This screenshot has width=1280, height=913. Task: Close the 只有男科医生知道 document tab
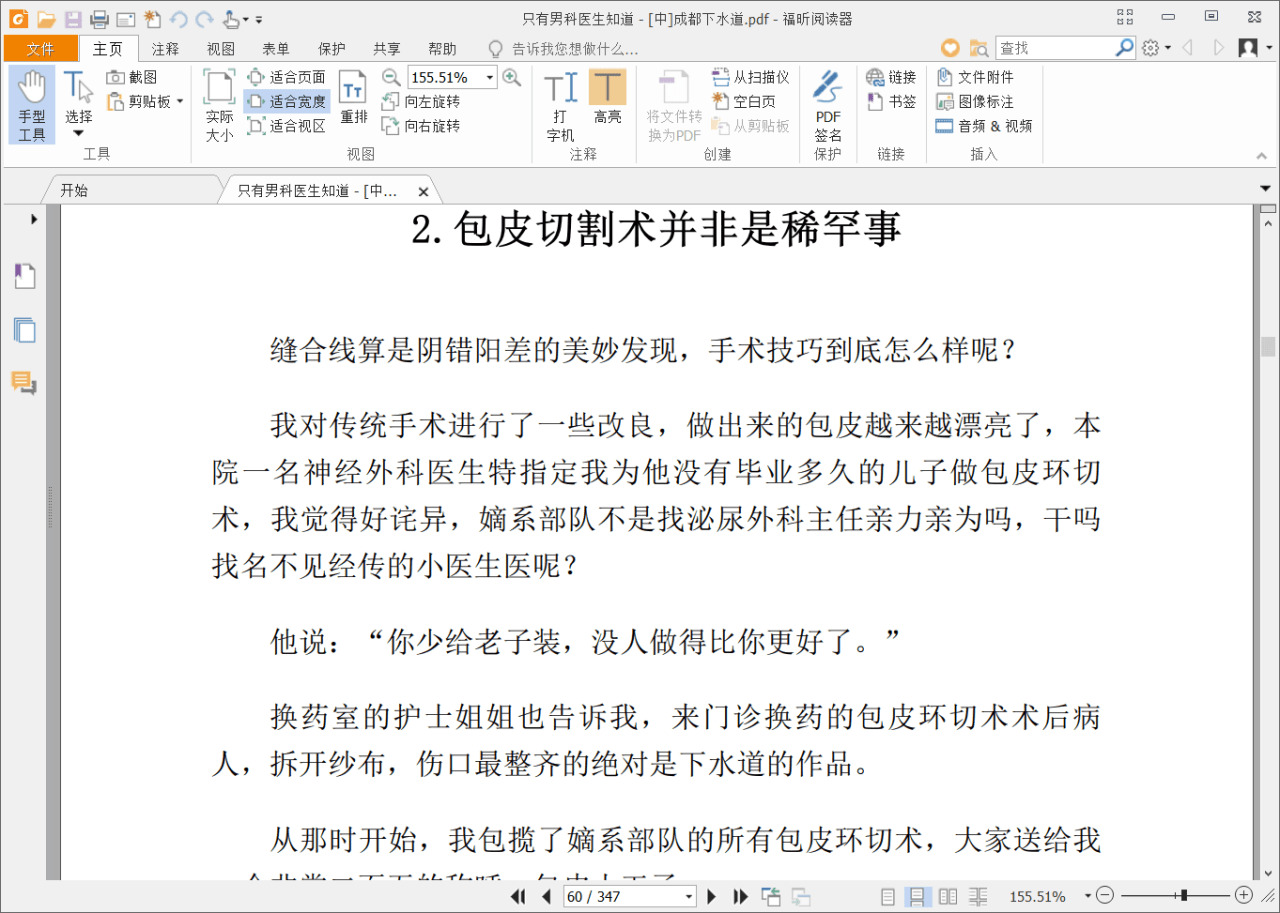(x=423, y=191)
